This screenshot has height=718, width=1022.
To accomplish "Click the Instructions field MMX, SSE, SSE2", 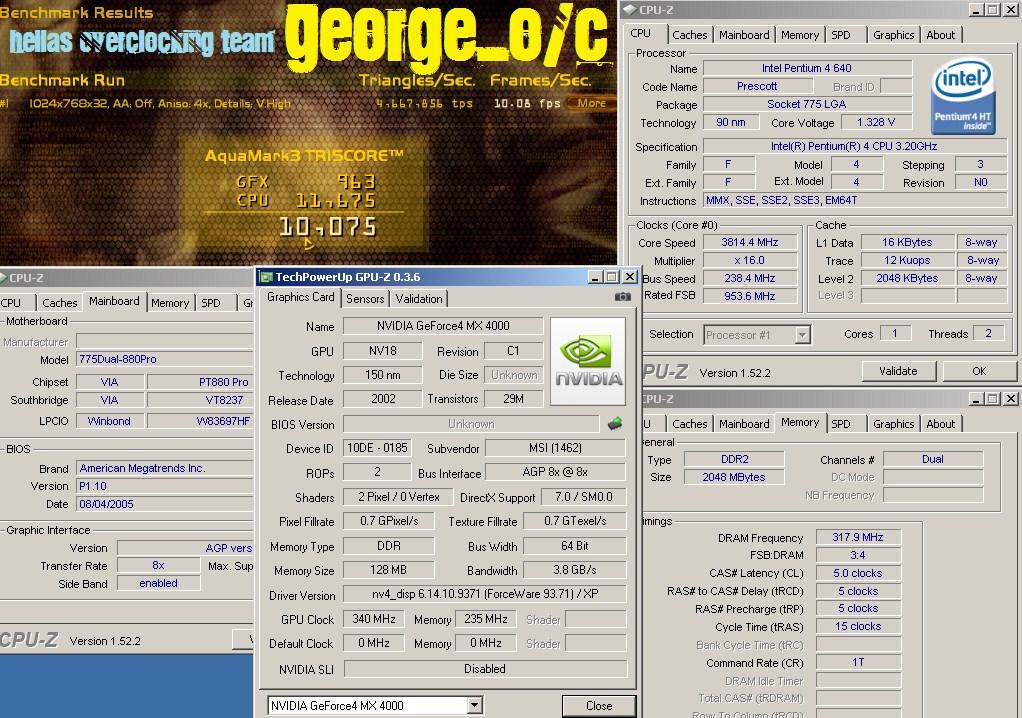I will [x=854, y=201].
